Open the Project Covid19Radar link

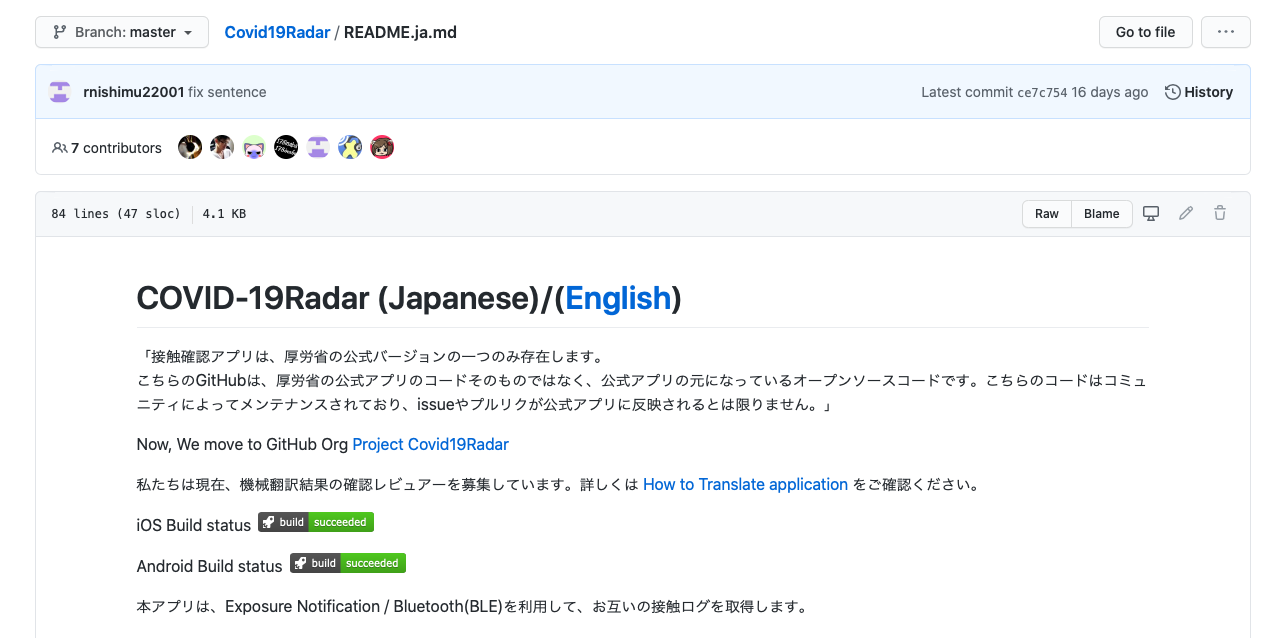pyautogui.click(x=431, y=444)
